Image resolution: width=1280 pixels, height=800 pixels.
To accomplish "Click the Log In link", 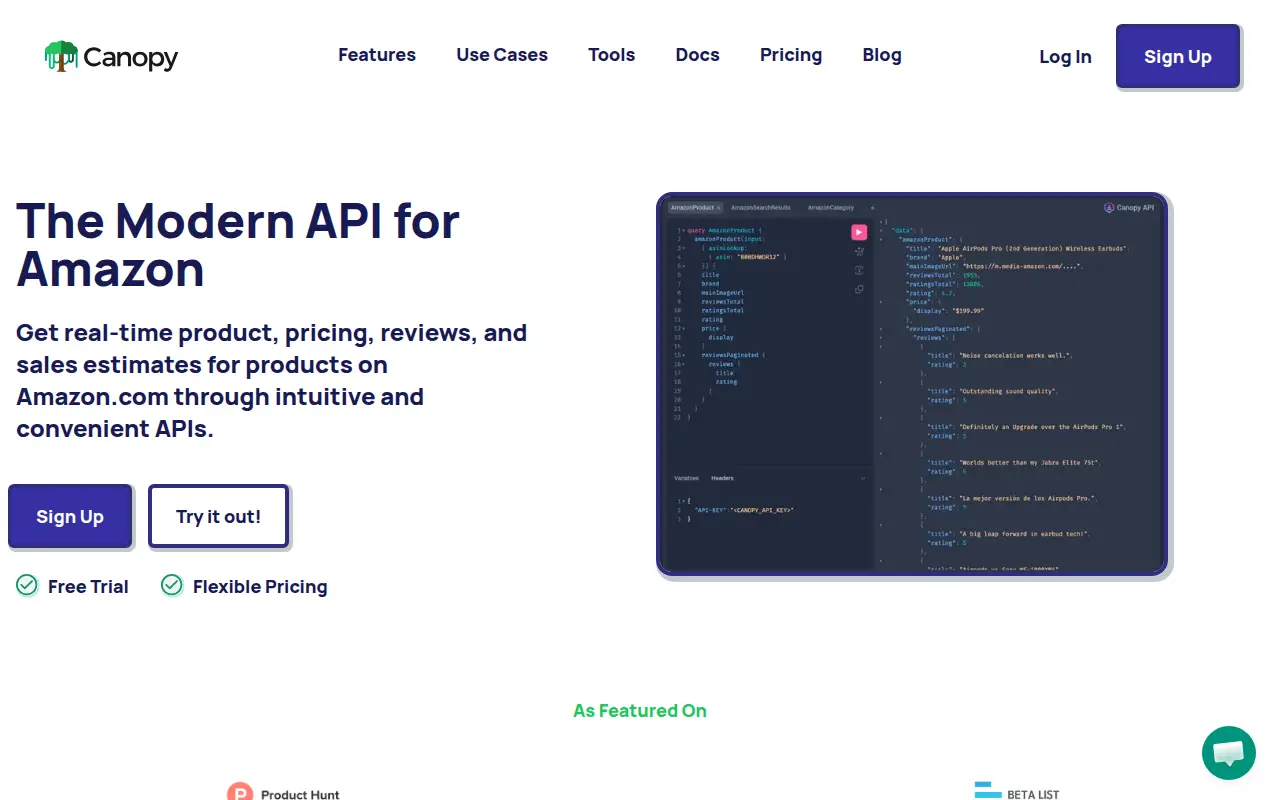I will (1065, 57).
